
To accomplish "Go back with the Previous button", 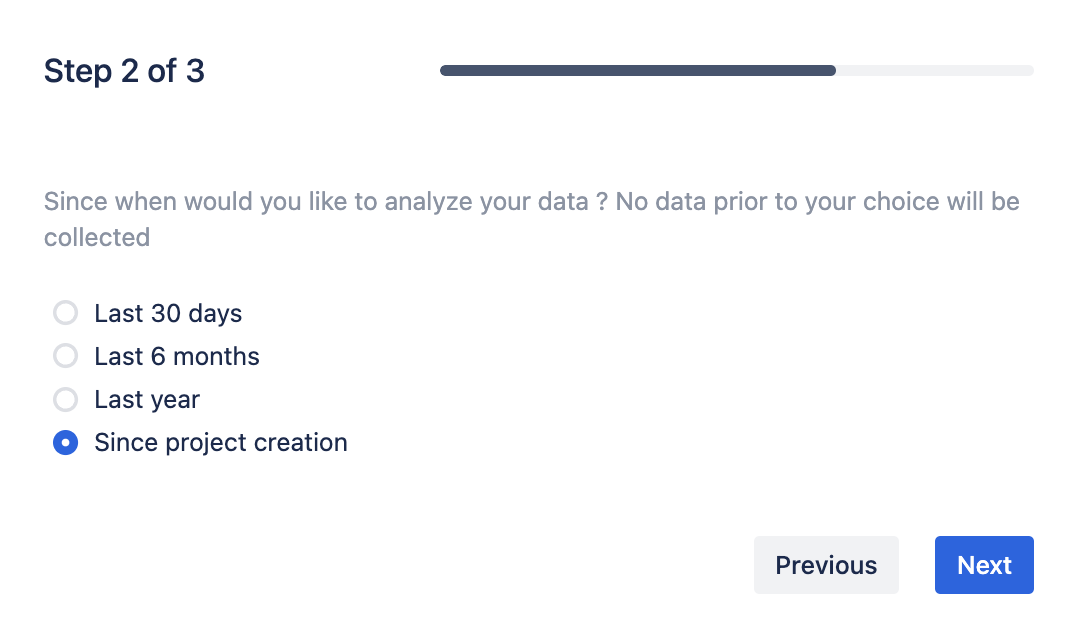I will [826, 565].
